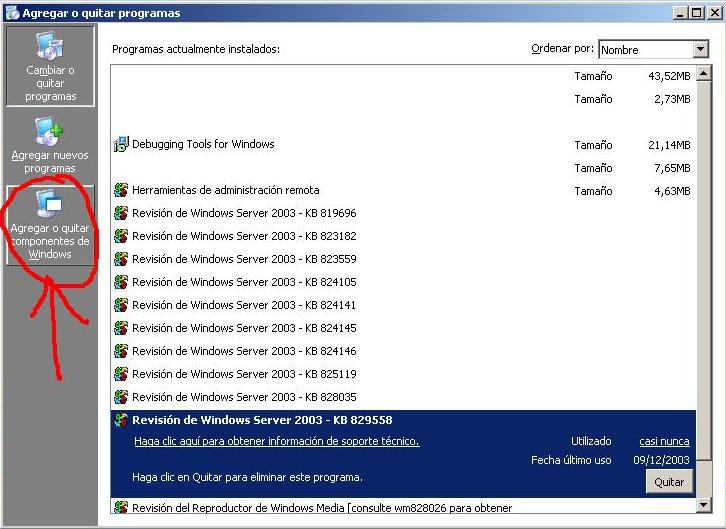Click the icon of KB 823182 entry

point(121,236)
